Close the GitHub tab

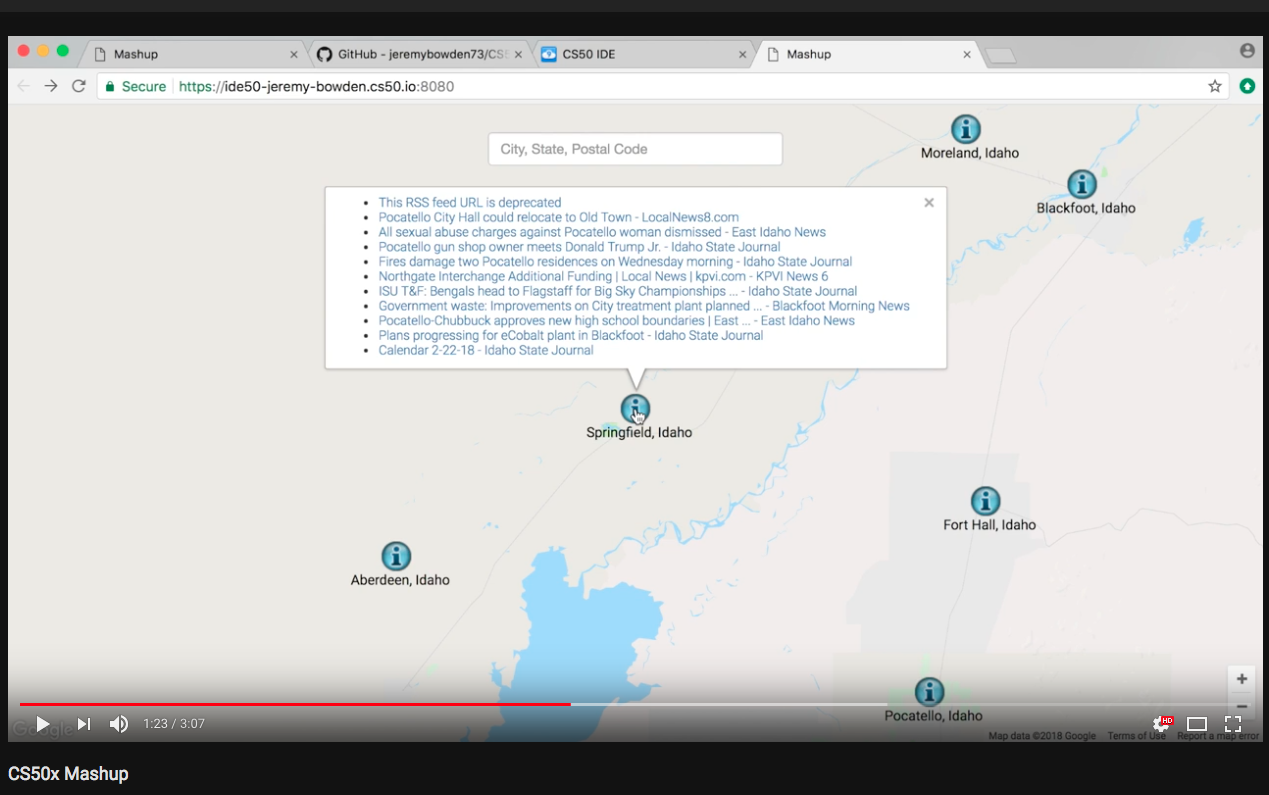coord(518,55)
